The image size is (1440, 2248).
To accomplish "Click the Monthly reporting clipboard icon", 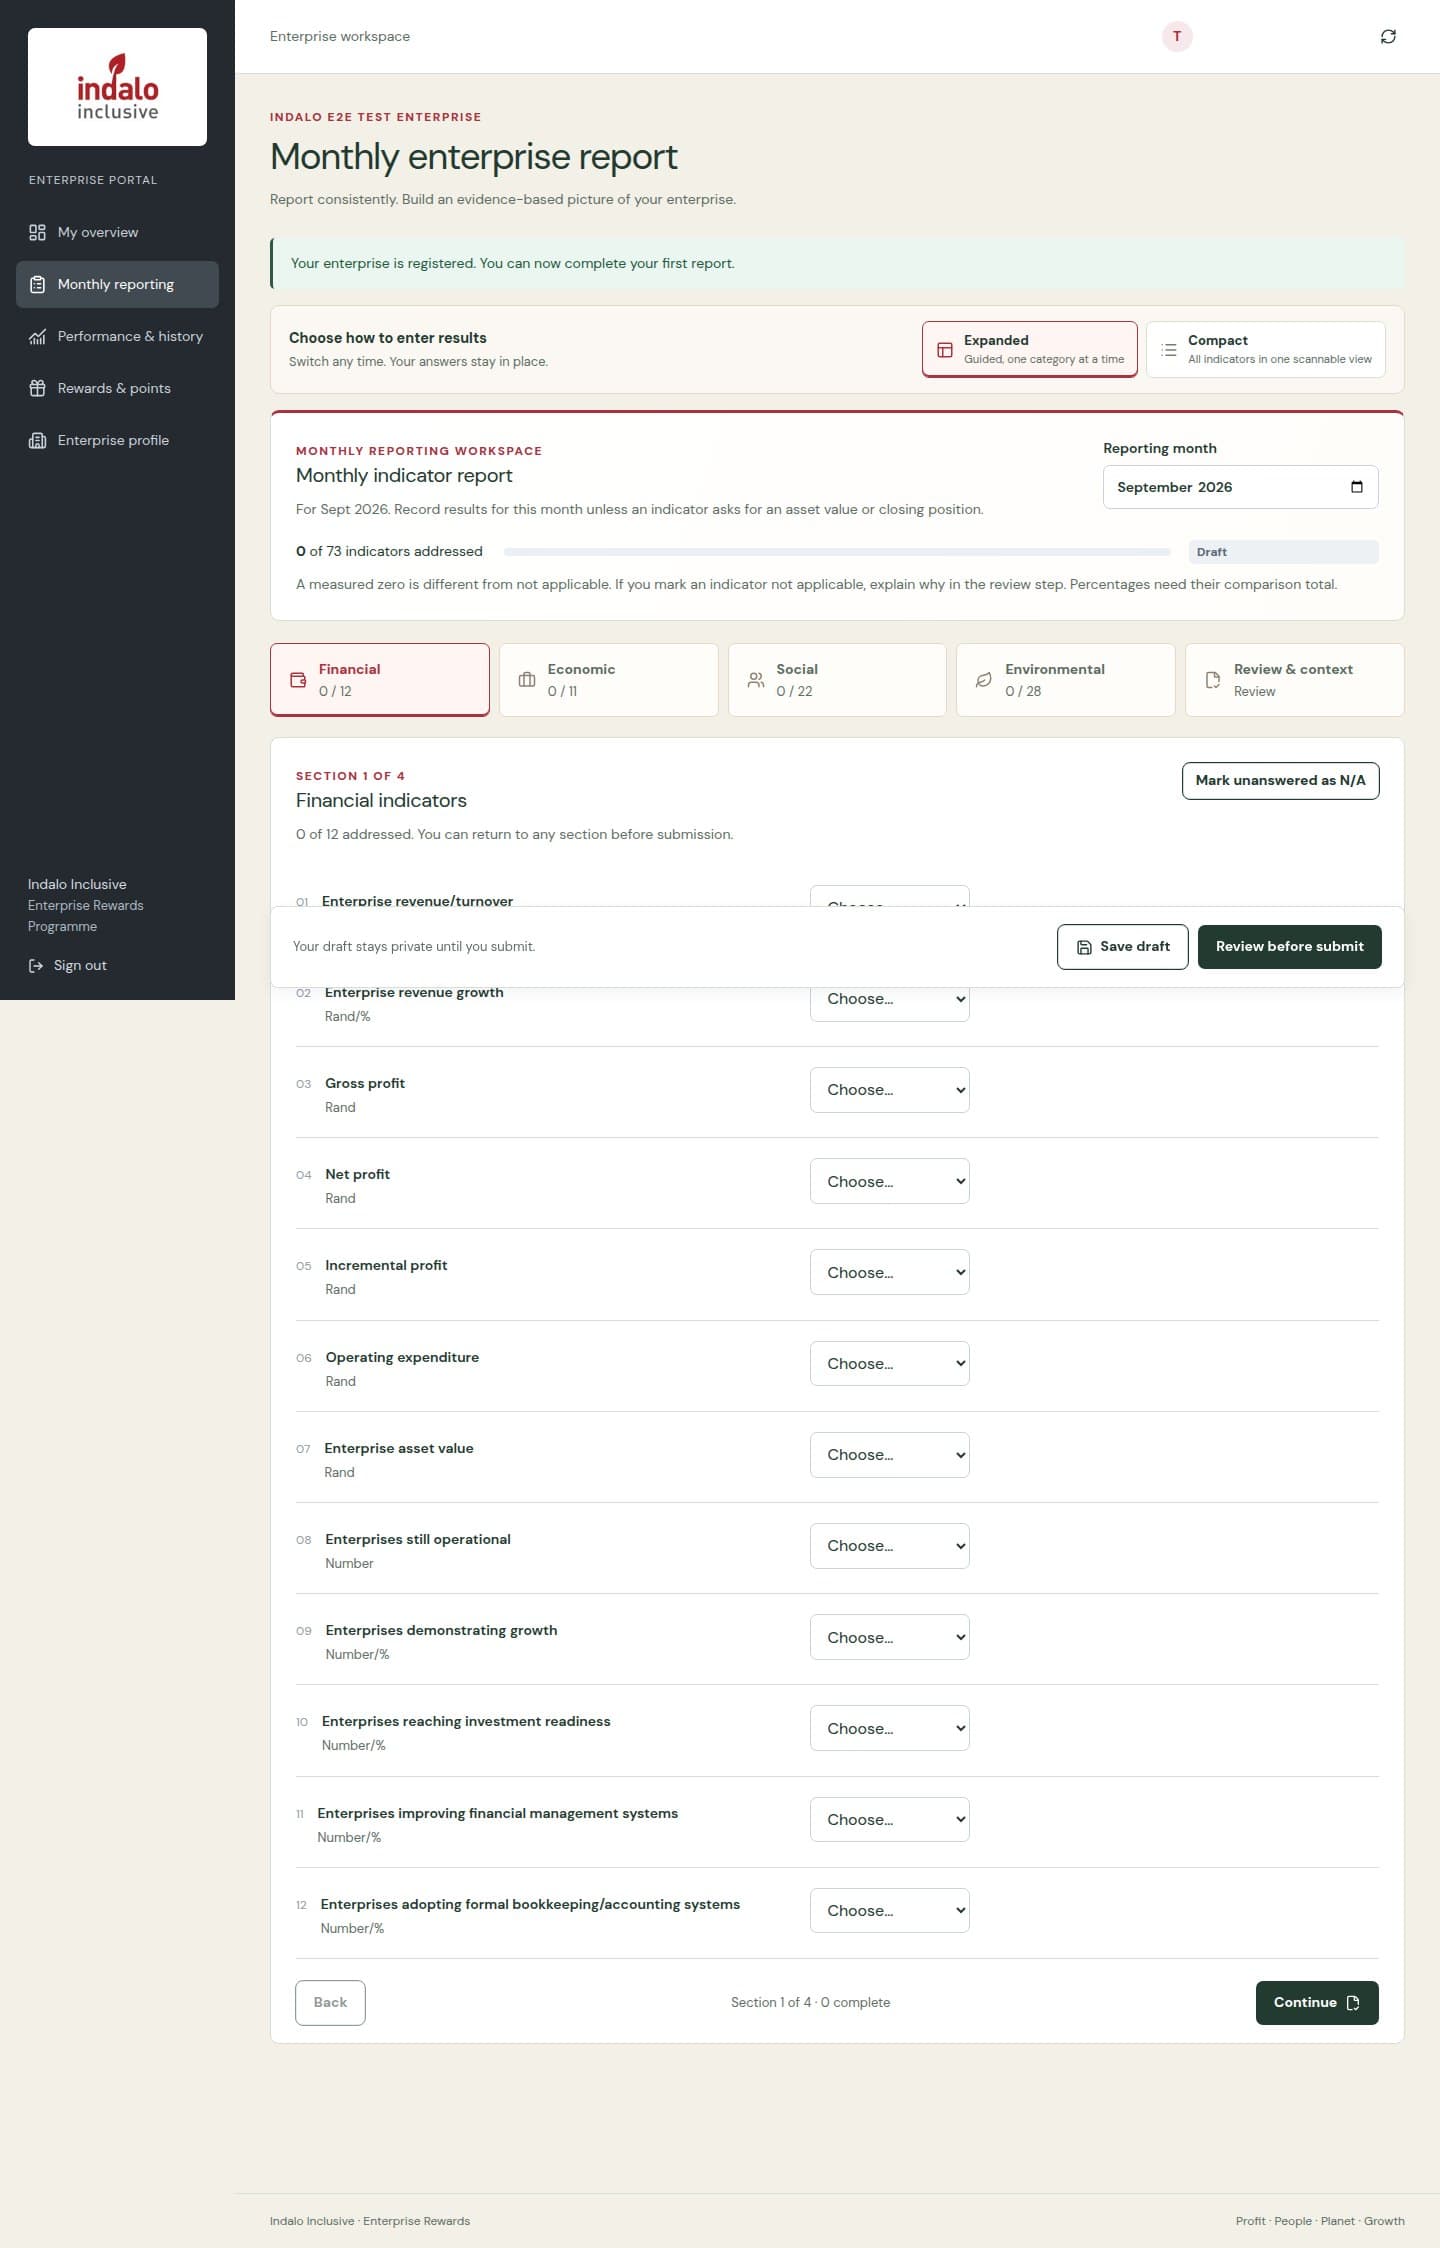I will (37, 284).
